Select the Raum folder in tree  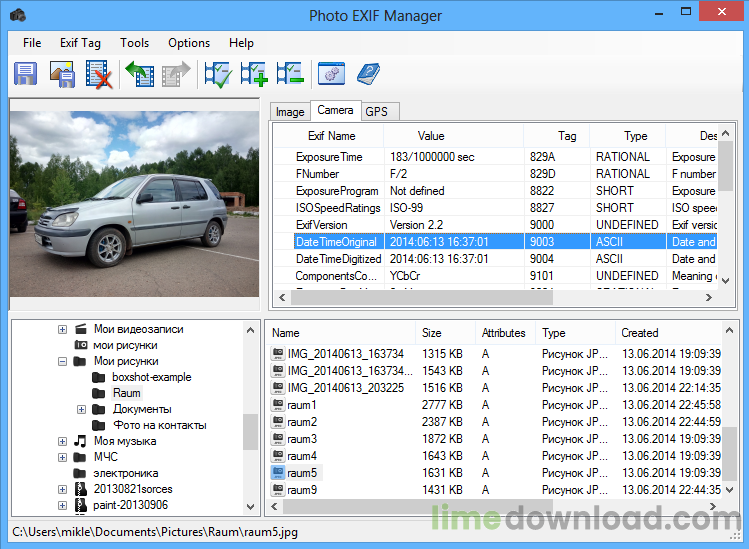pyautogui.click(x=127, y=393)
